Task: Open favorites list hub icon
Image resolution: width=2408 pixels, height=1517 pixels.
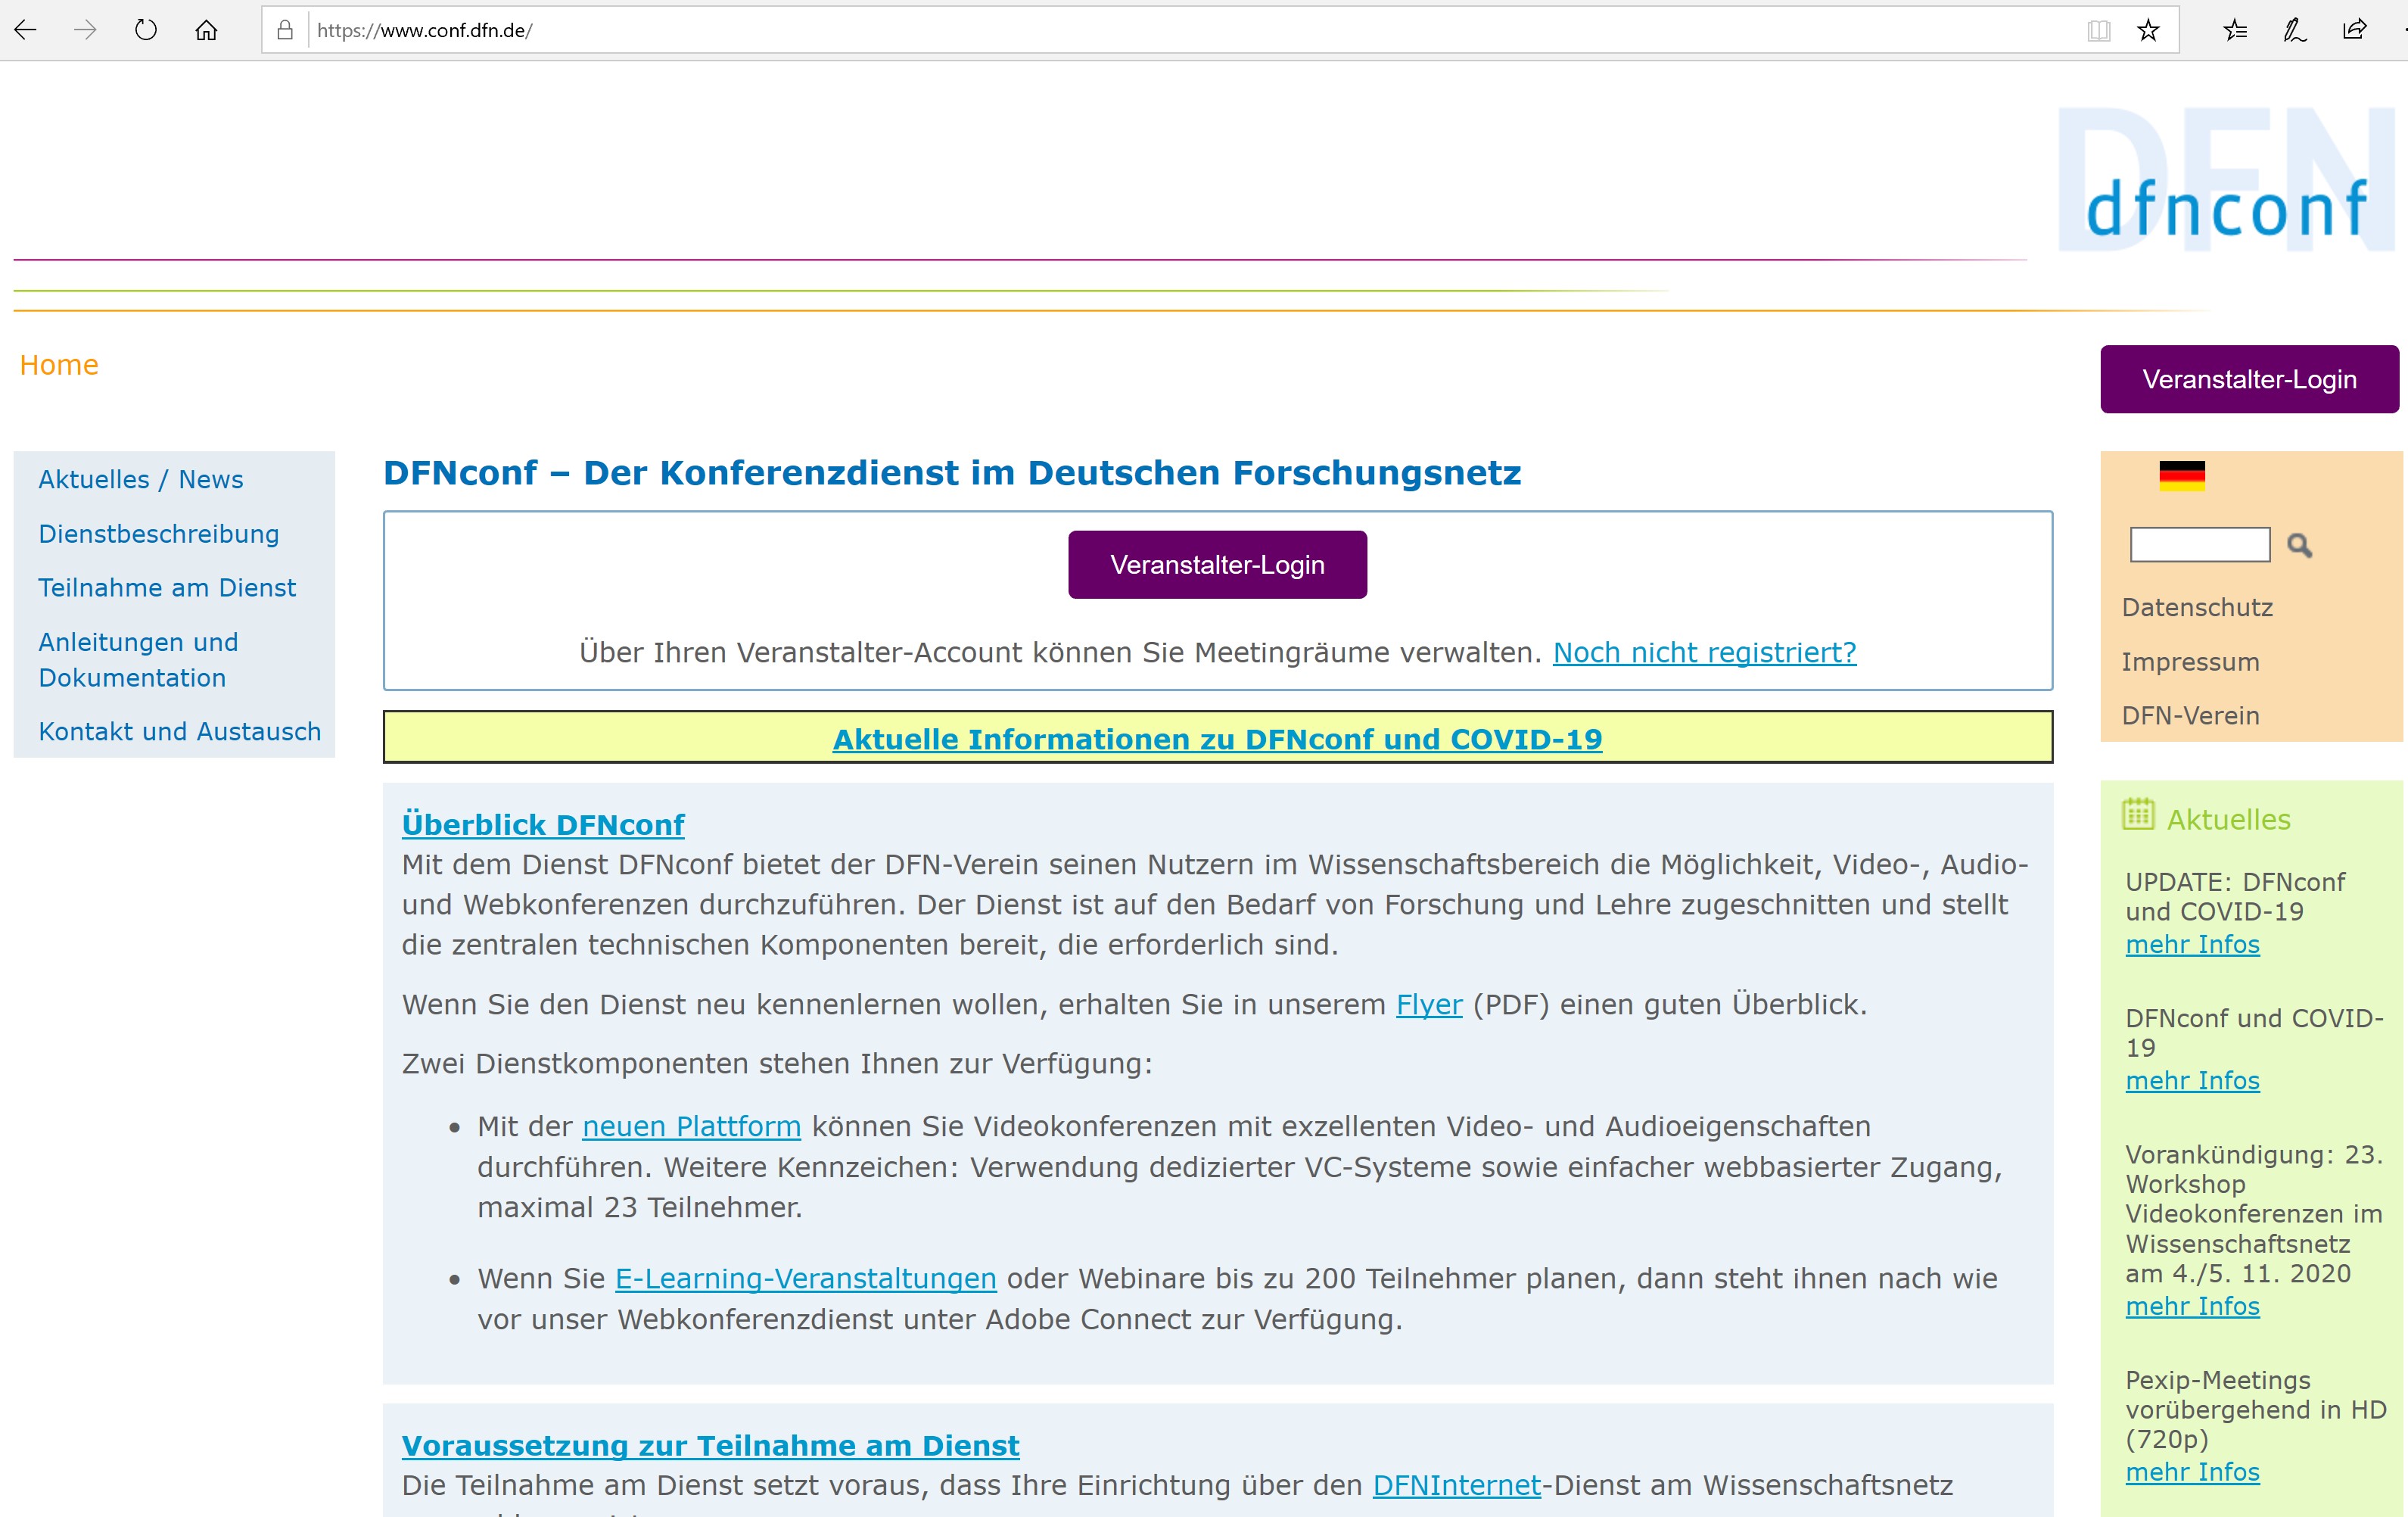Action: click(2235, 30)
